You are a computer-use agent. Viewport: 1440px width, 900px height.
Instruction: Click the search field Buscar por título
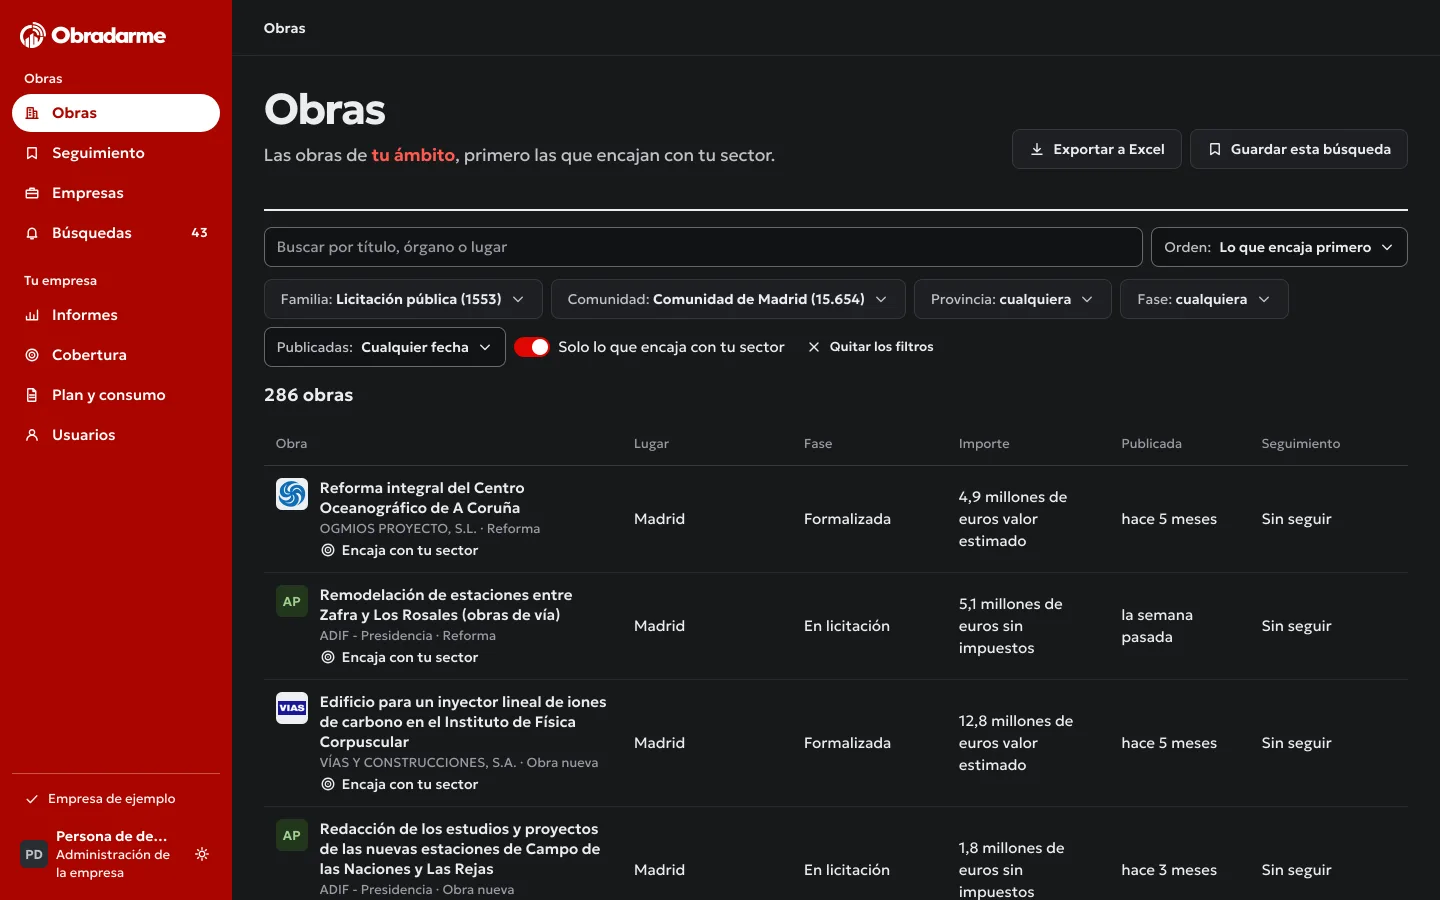pos(703,247)
